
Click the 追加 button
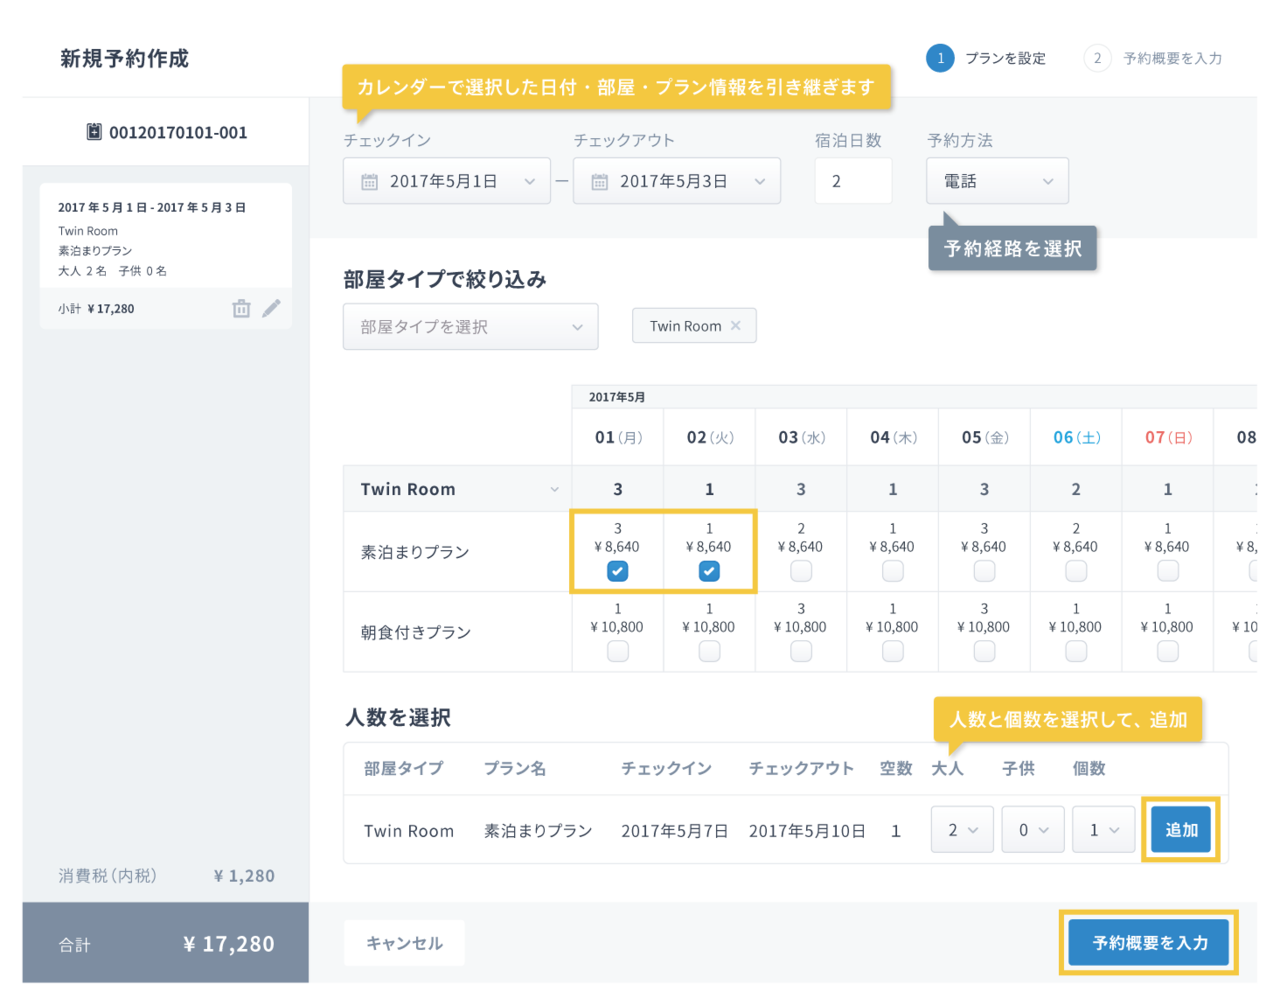[1181, 830]
